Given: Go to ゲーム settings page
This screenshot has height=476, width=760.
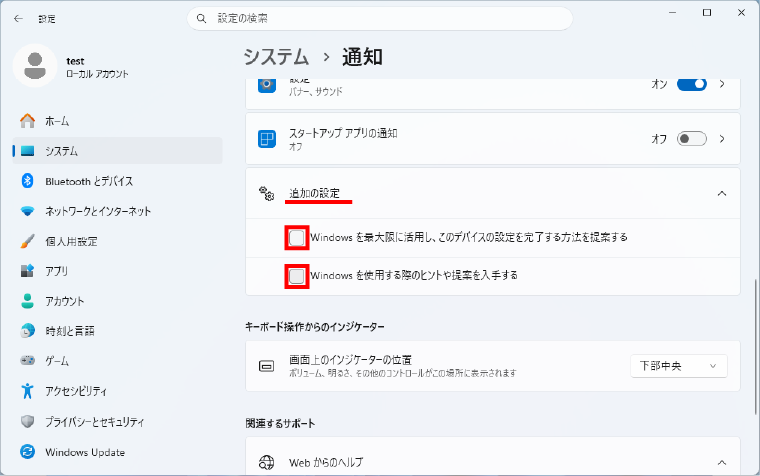Looking at the screenshot, I should coord(117,361).
